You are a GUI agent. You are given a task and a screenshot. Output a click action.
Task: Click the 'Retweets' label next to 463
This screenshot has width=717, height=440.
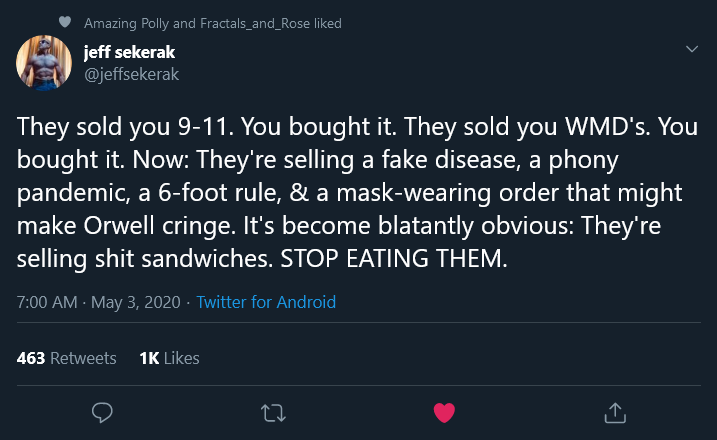(x=83, y=358)
